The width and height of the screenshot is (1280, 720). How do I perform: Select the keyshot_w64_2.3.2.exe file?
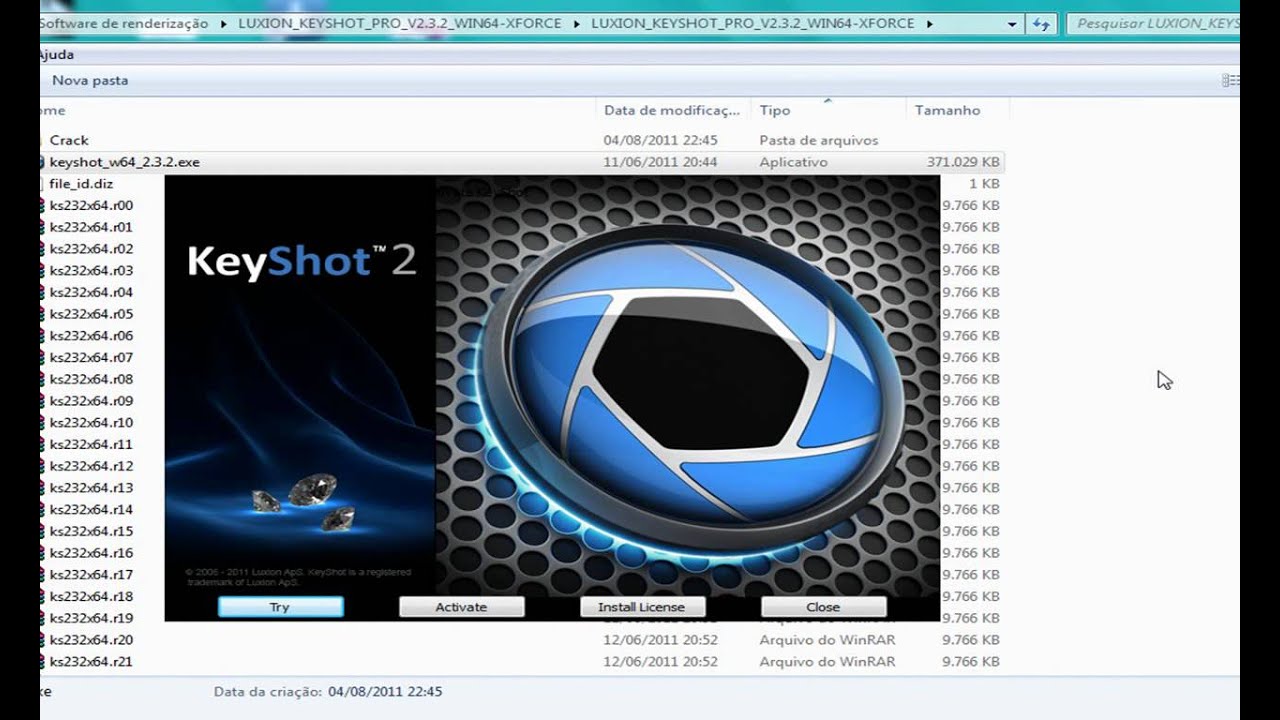(x=125, y=162)
